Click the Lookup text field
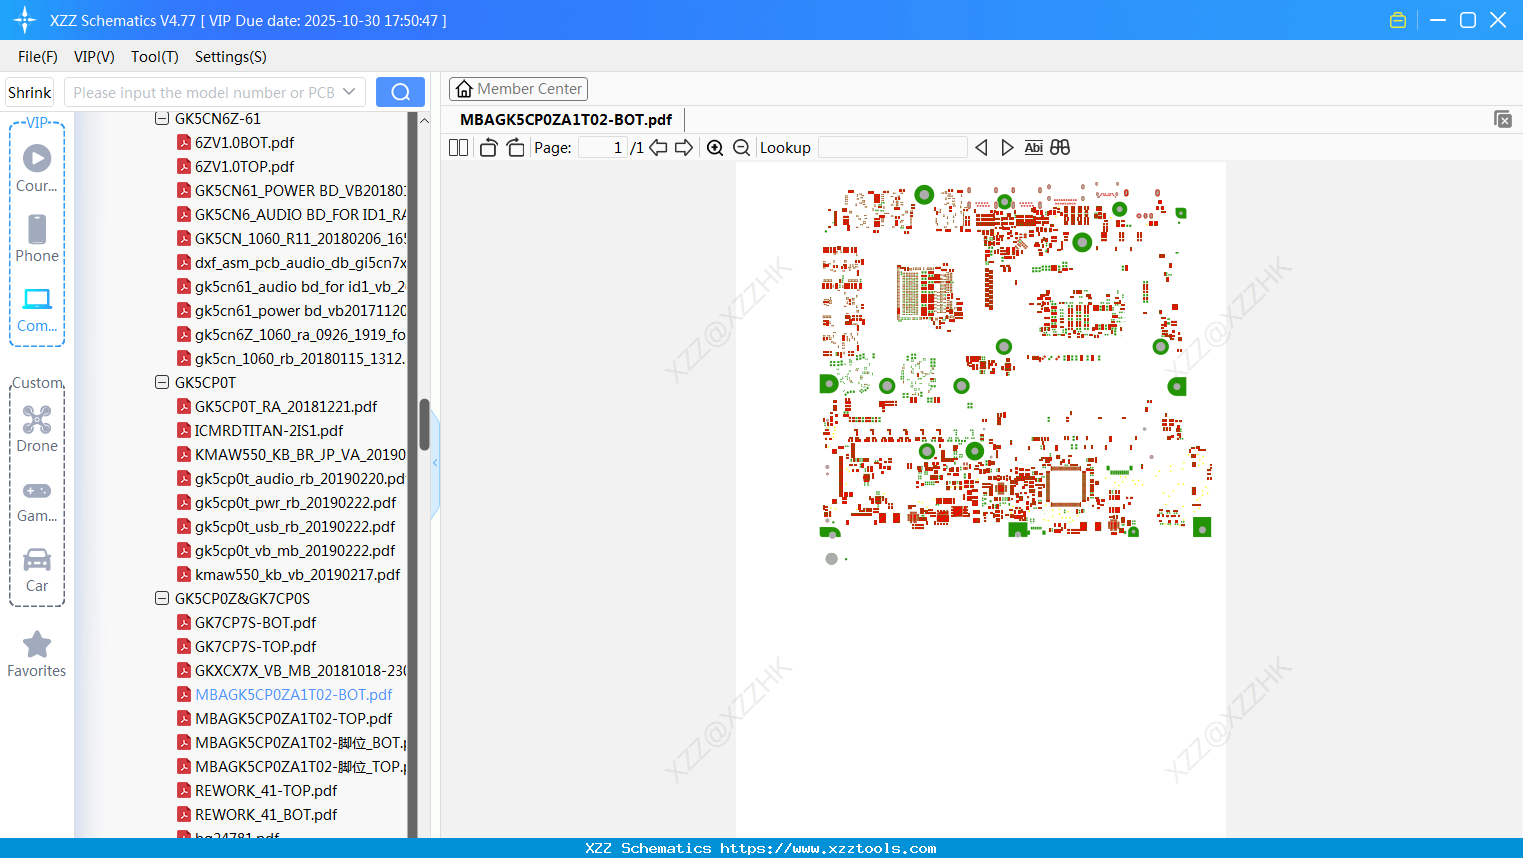The image size is (1523, 858). [893, 148]
